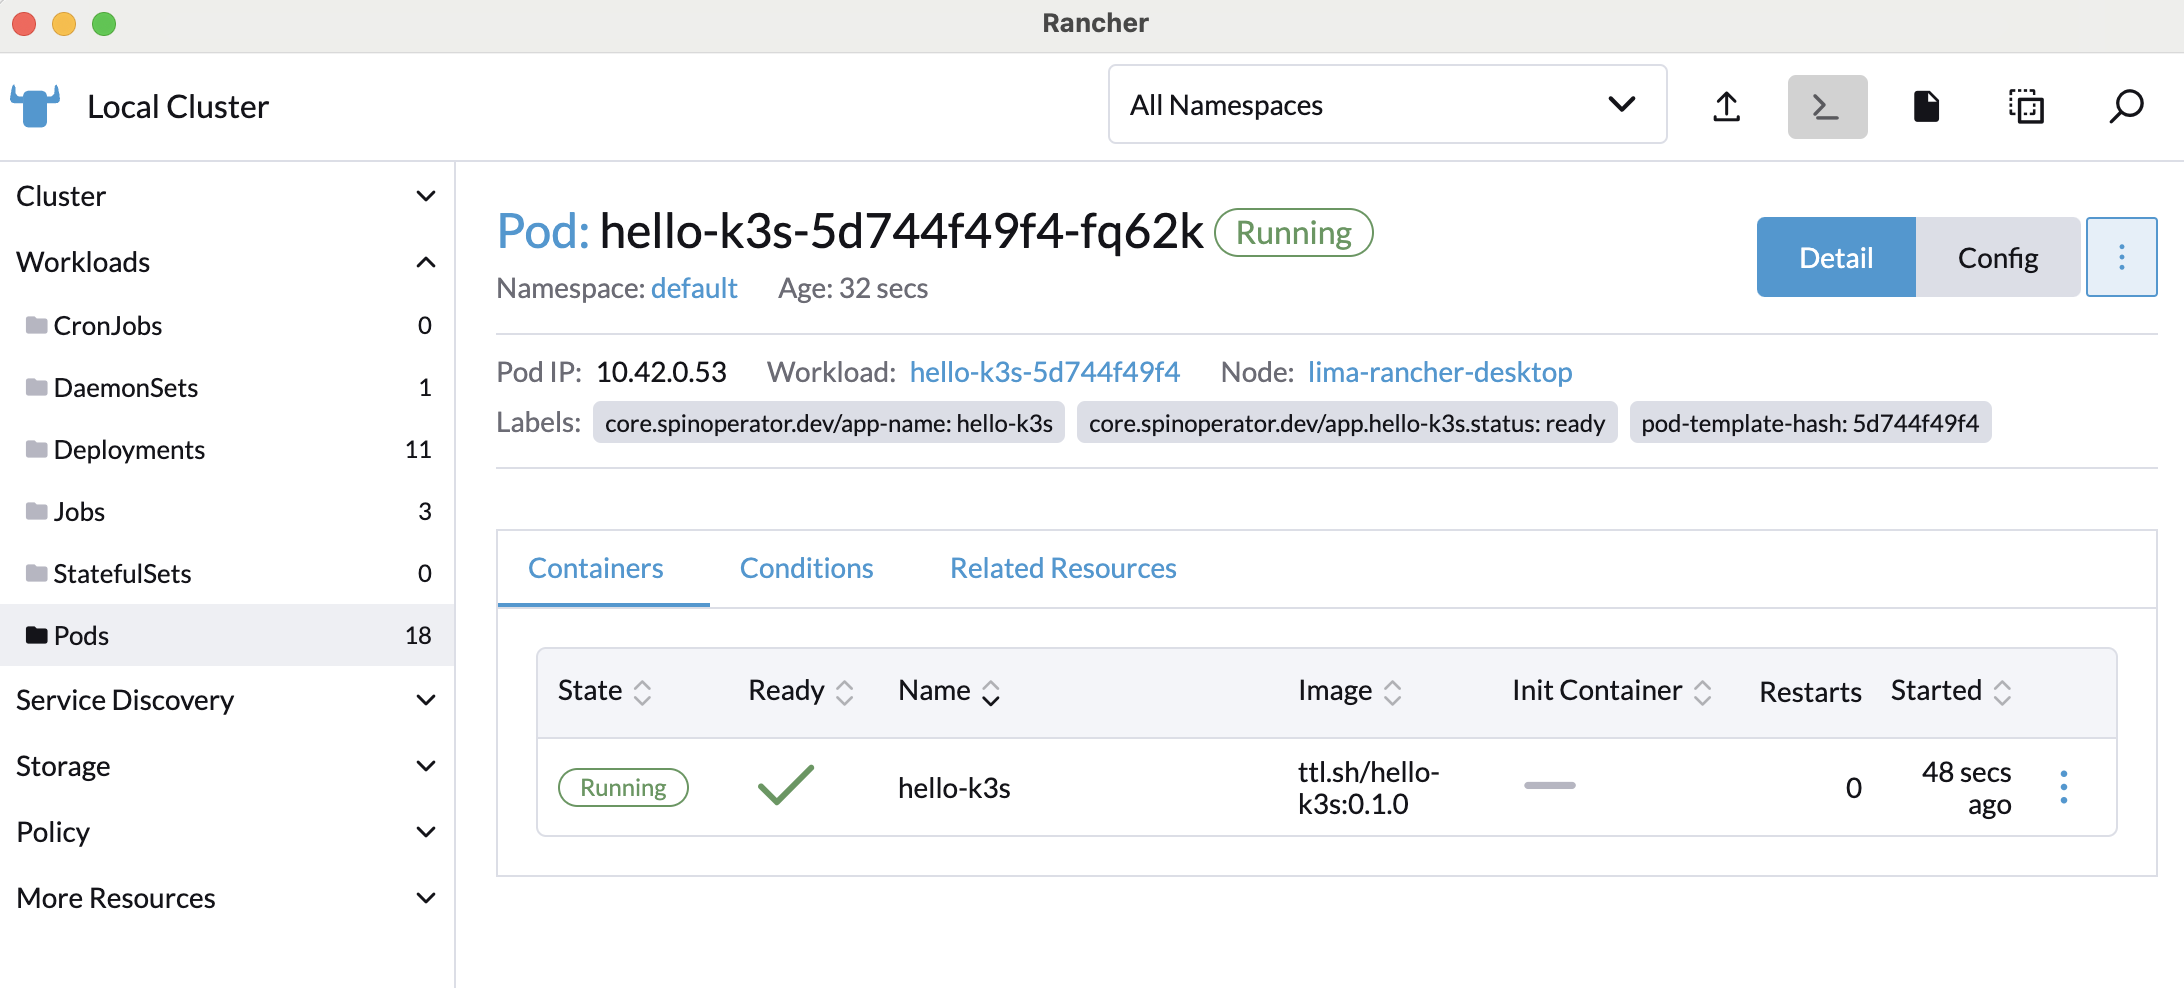Open Jobs in the sidebar
This screenshot has width=2184, height=988.
click(x=227, y=511)
